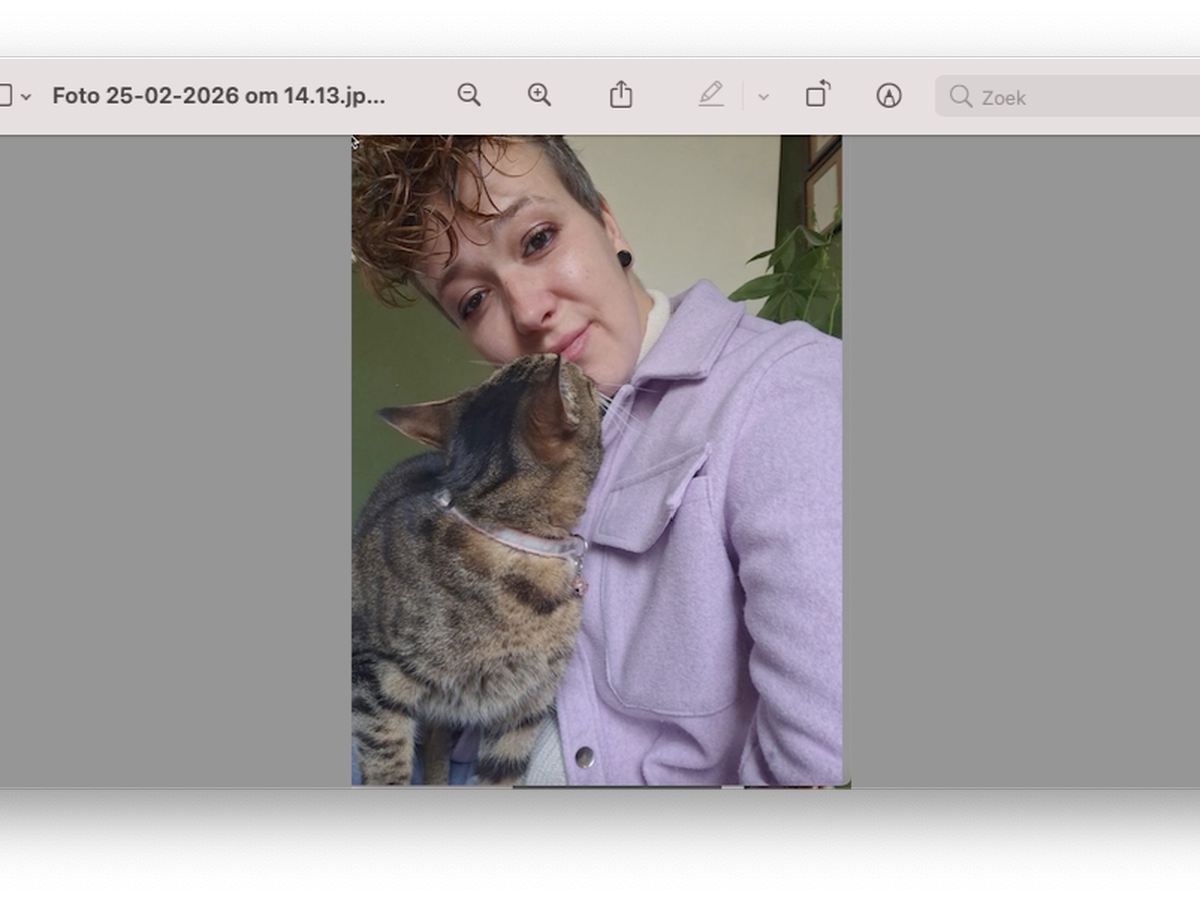Focus the Zoek search field
1200x900 pixels.
tap(1080, 97)
